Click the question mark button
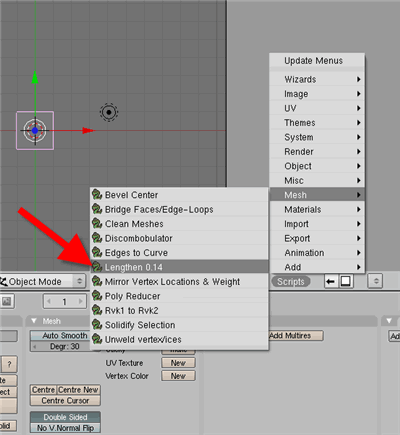Screen dimensions: 400x435 point(9,364)
